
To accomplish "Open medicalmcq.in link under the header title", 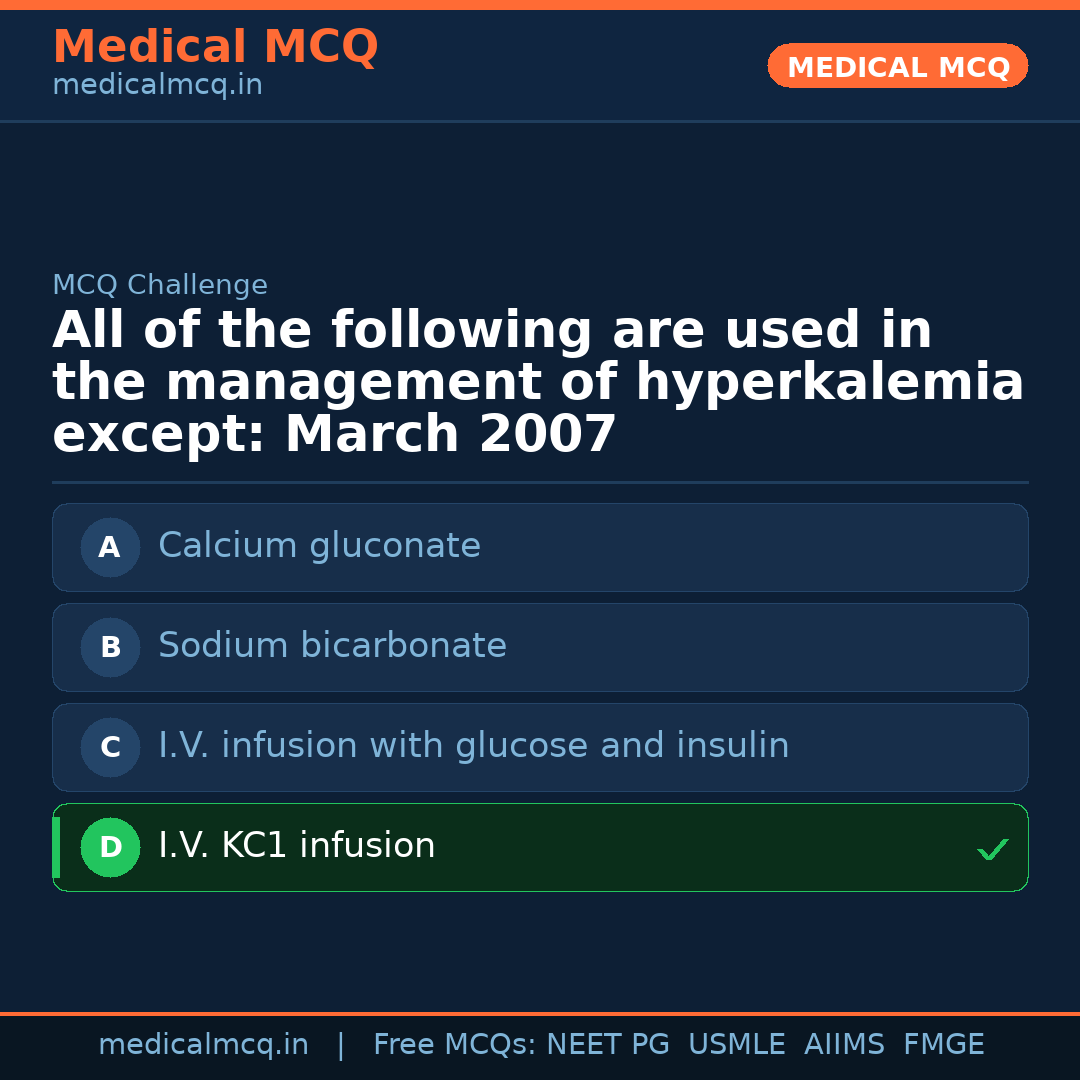I will coord(157,86).
